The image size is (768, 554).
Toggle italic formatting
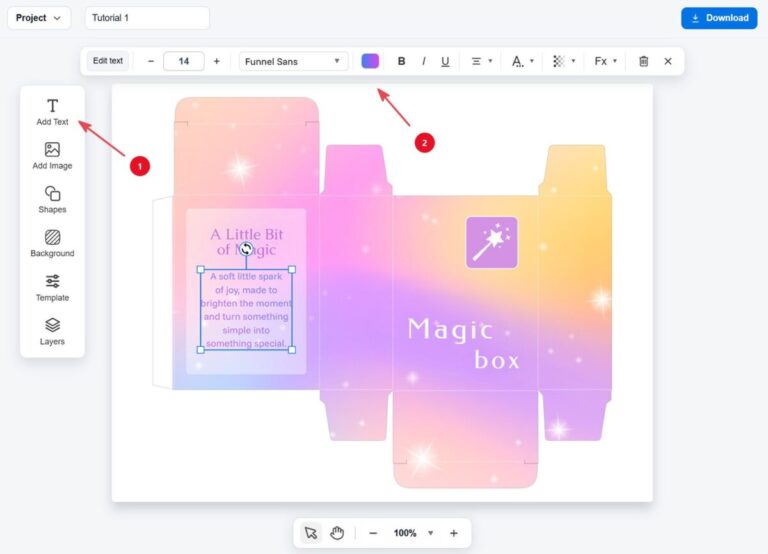point(424,61)
